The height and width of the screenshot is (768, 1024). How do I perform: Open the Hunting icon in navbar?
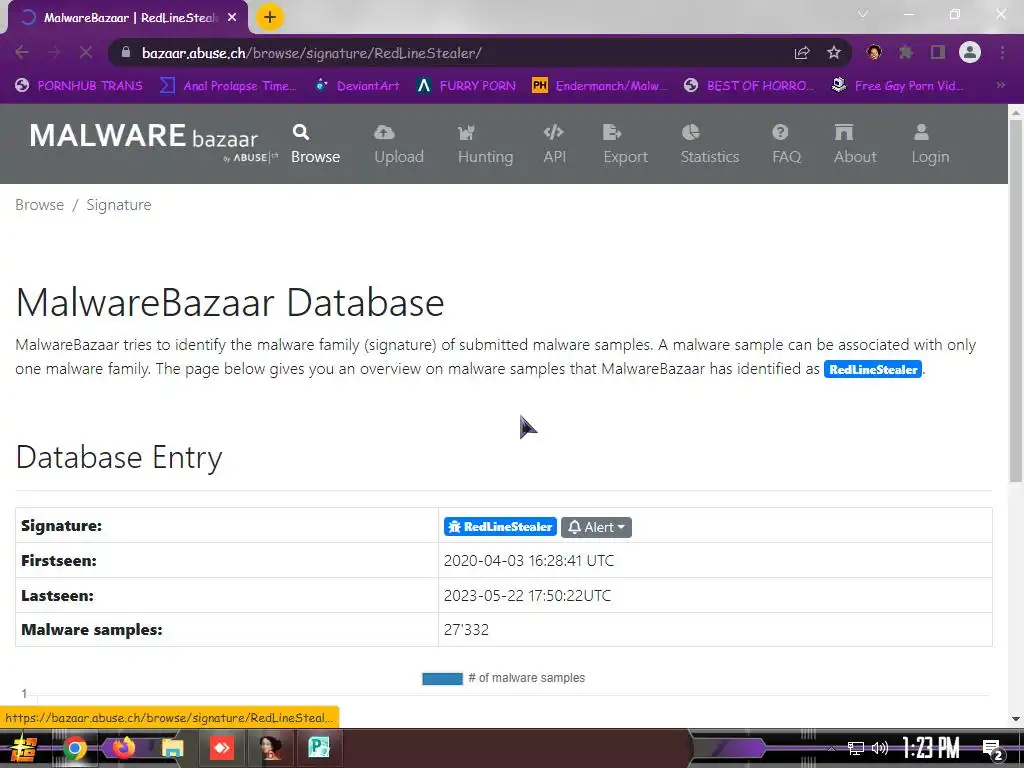coord(466,133)
